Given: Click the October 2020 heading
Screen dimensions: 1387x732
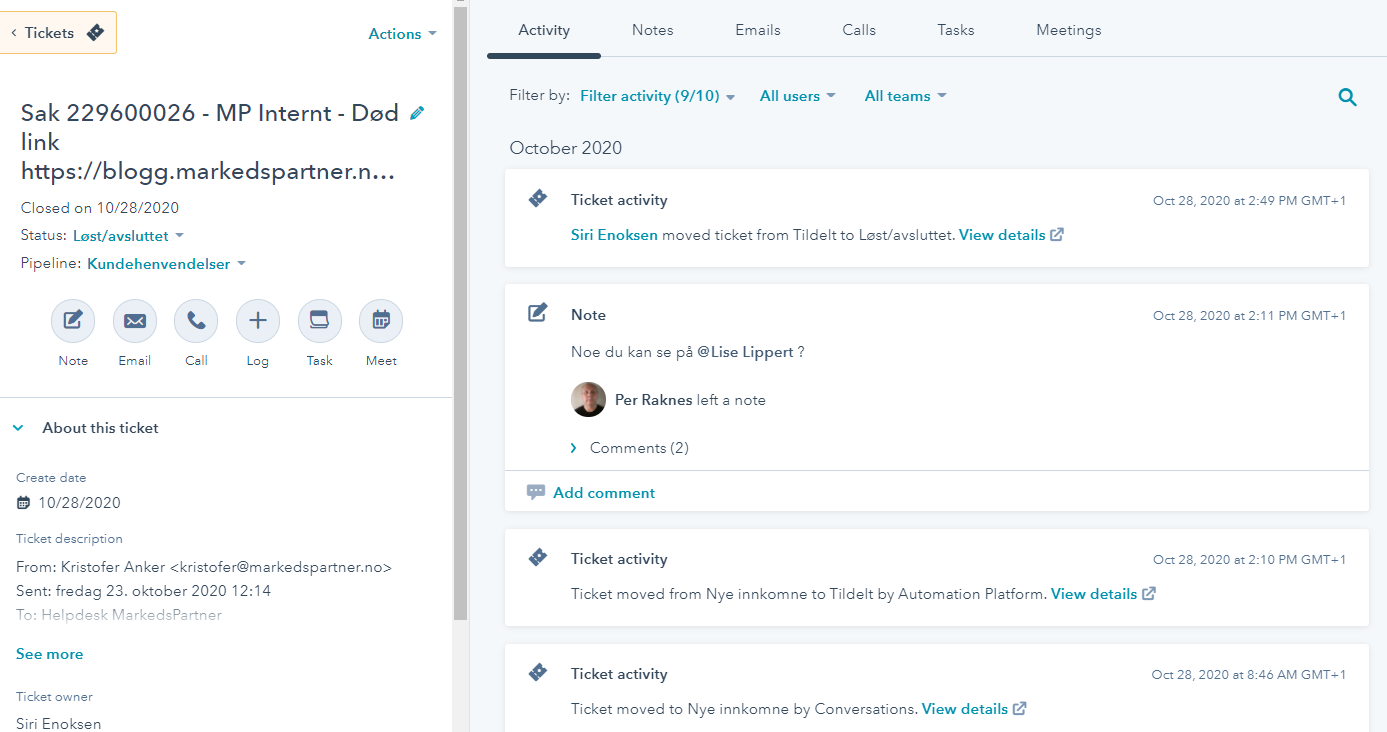Looking at the screenshot, I should tap(566, 148).
